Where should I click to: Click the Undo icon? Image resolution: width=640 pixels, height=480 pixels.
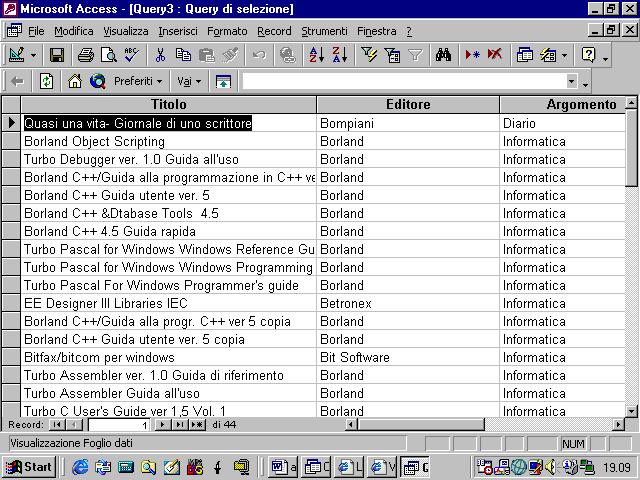259,55
